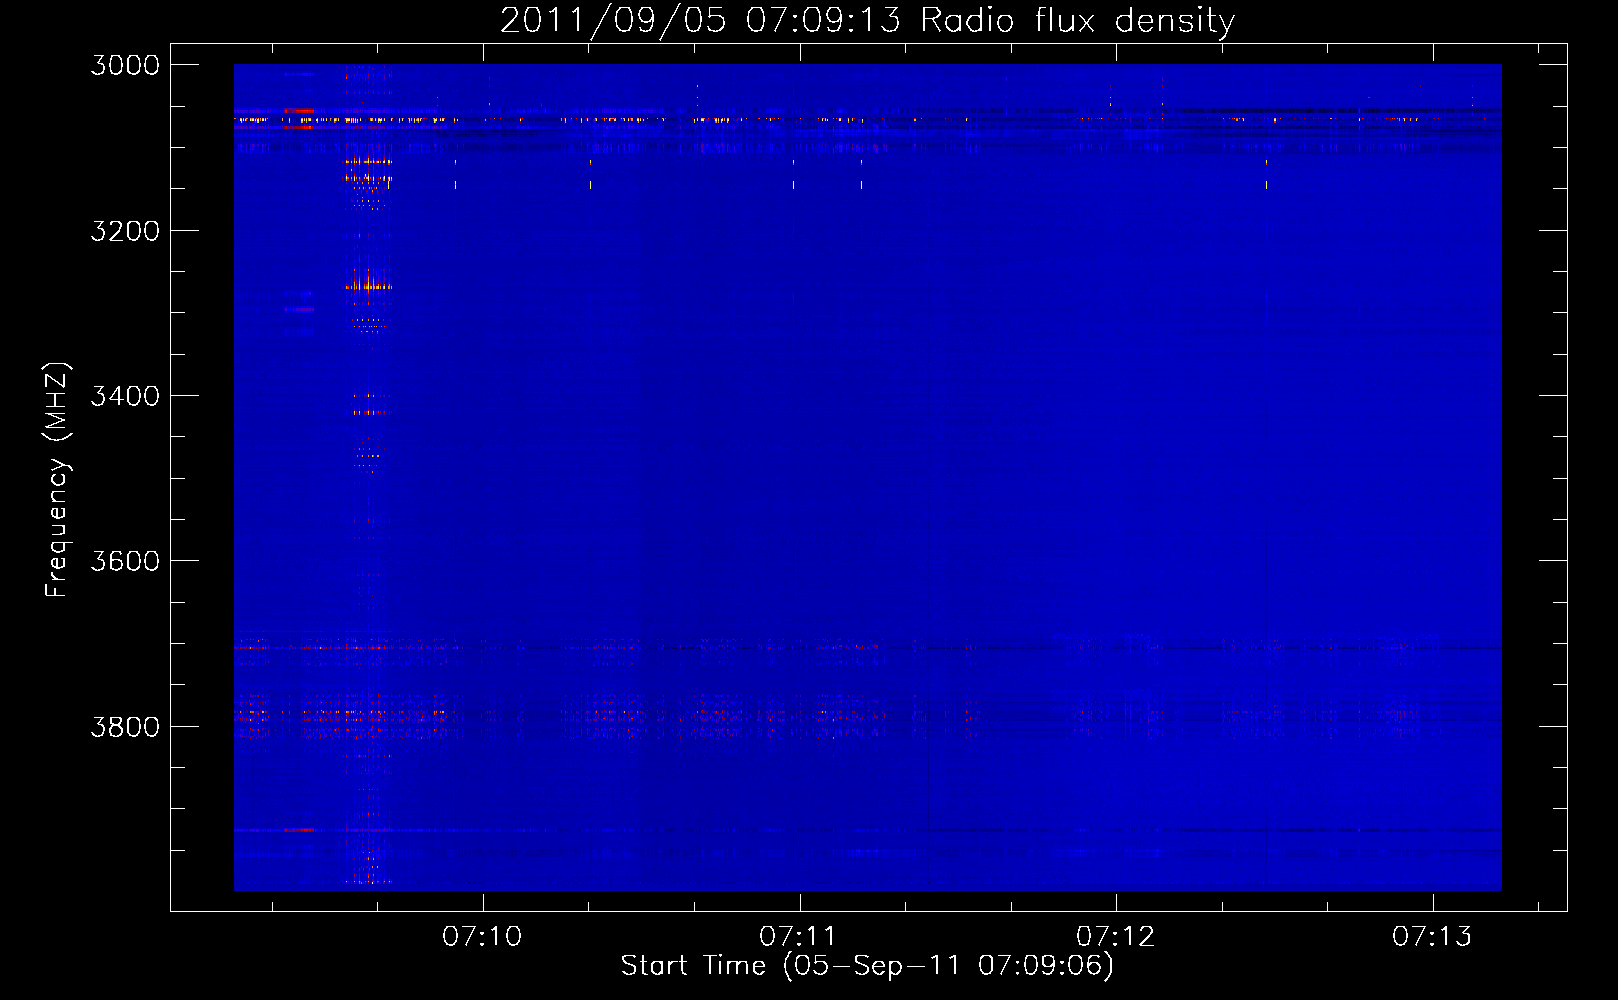Select the 3600 frequency axis label
This screenshot has width=1618, height=1000.
pos(125,561)
